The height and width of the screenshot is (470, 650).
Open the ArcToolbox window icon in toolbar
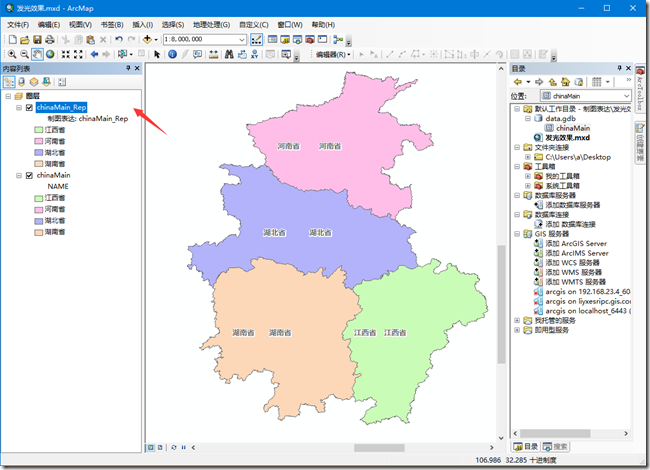(310, 40)
